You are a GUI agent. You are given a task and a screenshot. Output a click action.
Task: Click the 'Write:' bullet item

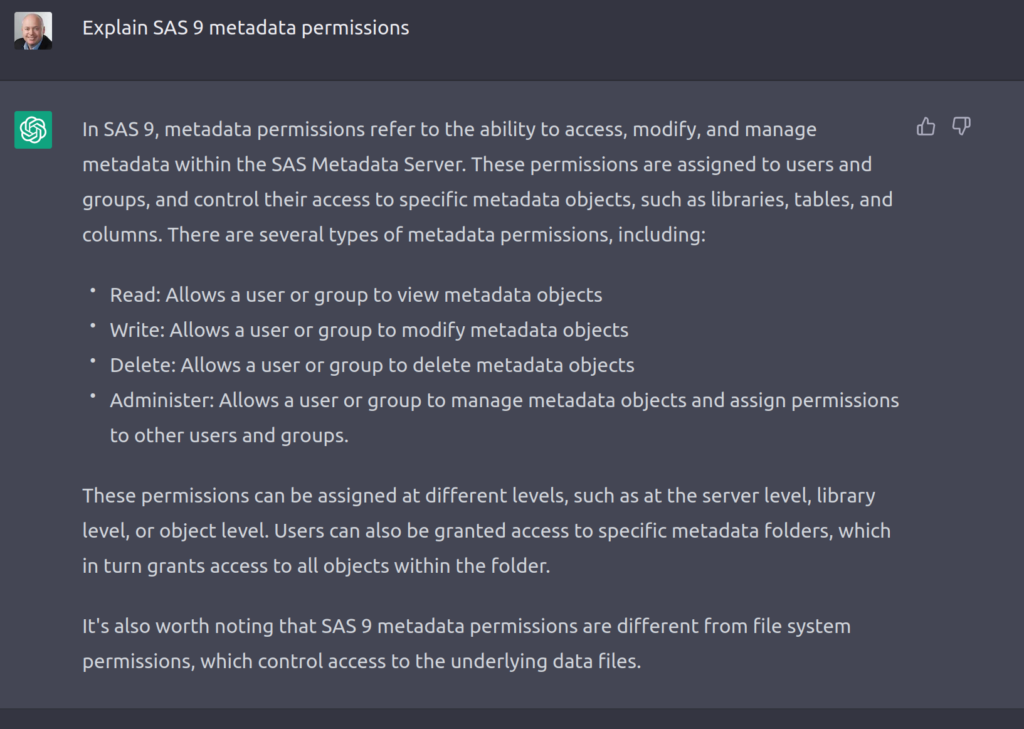click(369, 330)
